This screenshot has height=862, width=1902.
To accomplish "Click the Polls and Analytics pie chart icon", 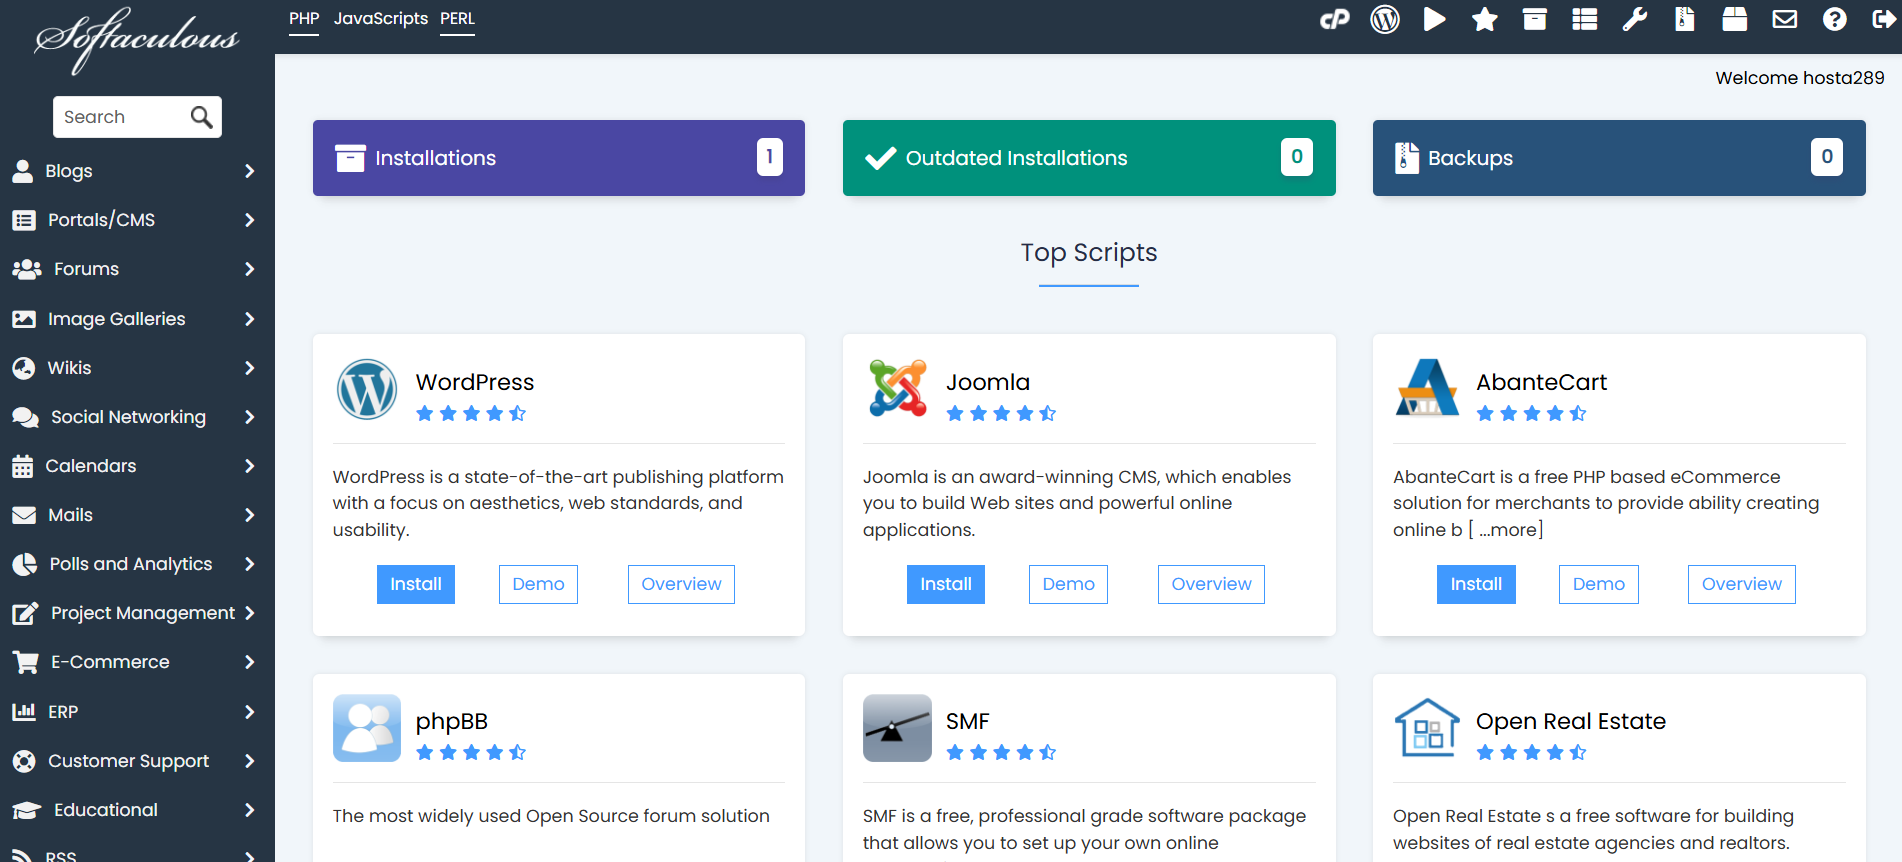I will (x=24, y=564).
